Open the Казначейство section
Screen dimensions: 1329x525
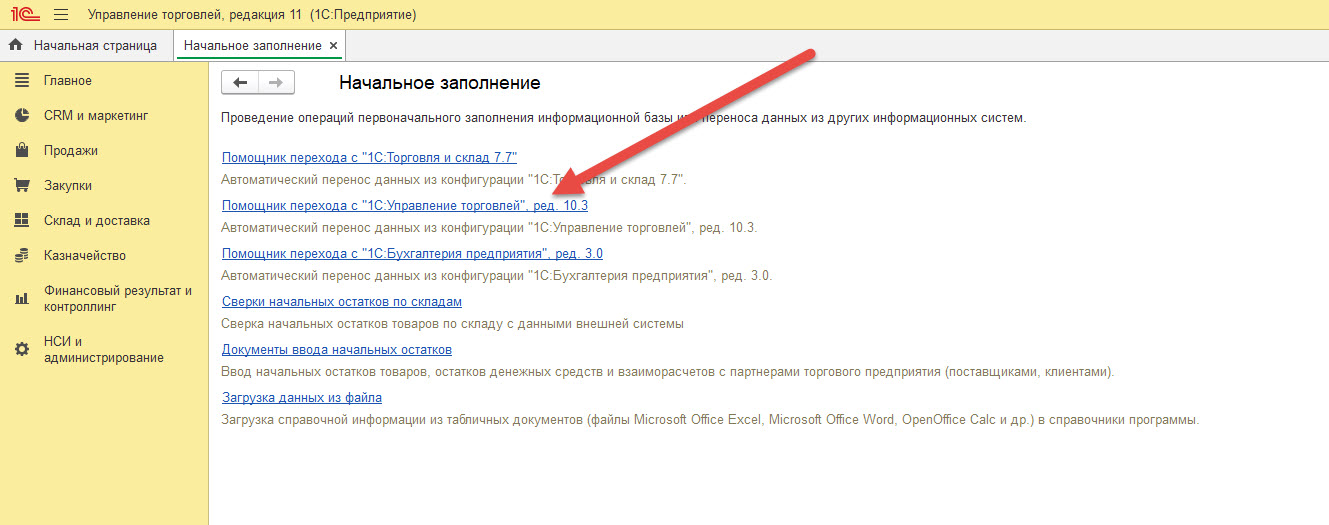click(85, 256)
